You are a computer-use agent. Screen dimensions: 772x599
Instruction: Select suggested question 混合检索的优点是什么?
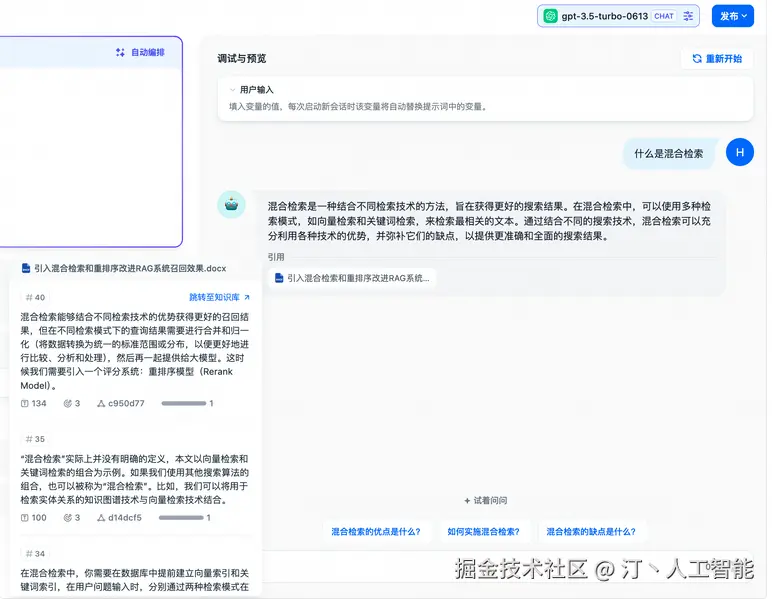click(376, 532)
